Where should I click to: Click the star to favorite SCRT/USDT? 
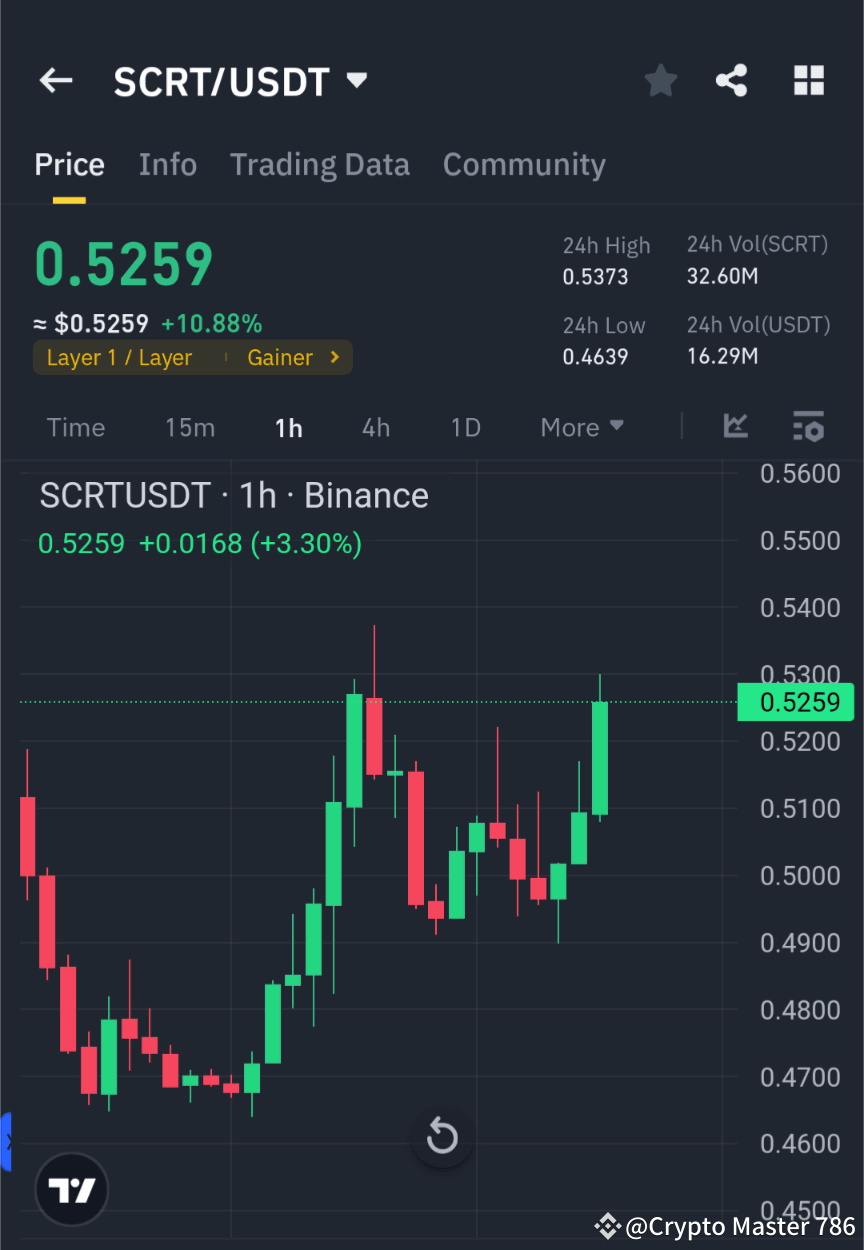[x=660, y=80]
